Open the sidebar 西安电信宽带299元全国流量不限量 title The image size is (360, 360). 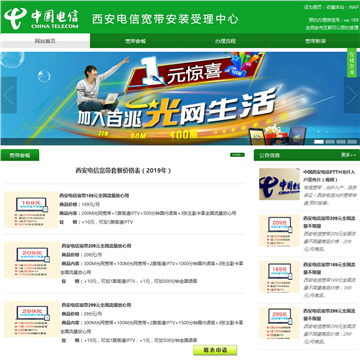point(328,314)
